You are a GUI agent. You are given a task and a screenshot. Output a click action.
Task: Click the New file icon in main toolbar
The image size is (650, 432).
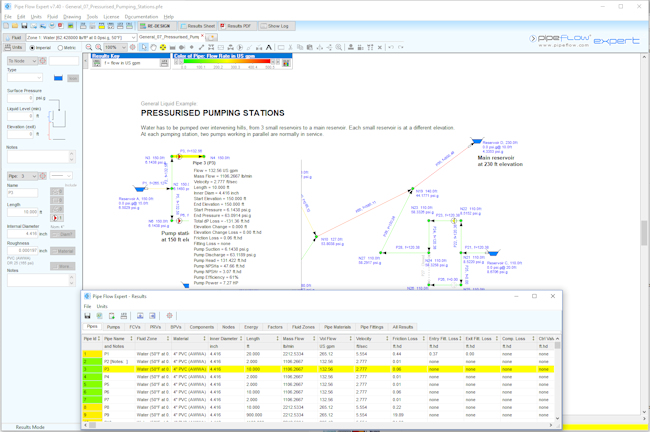tap(6, 26)
